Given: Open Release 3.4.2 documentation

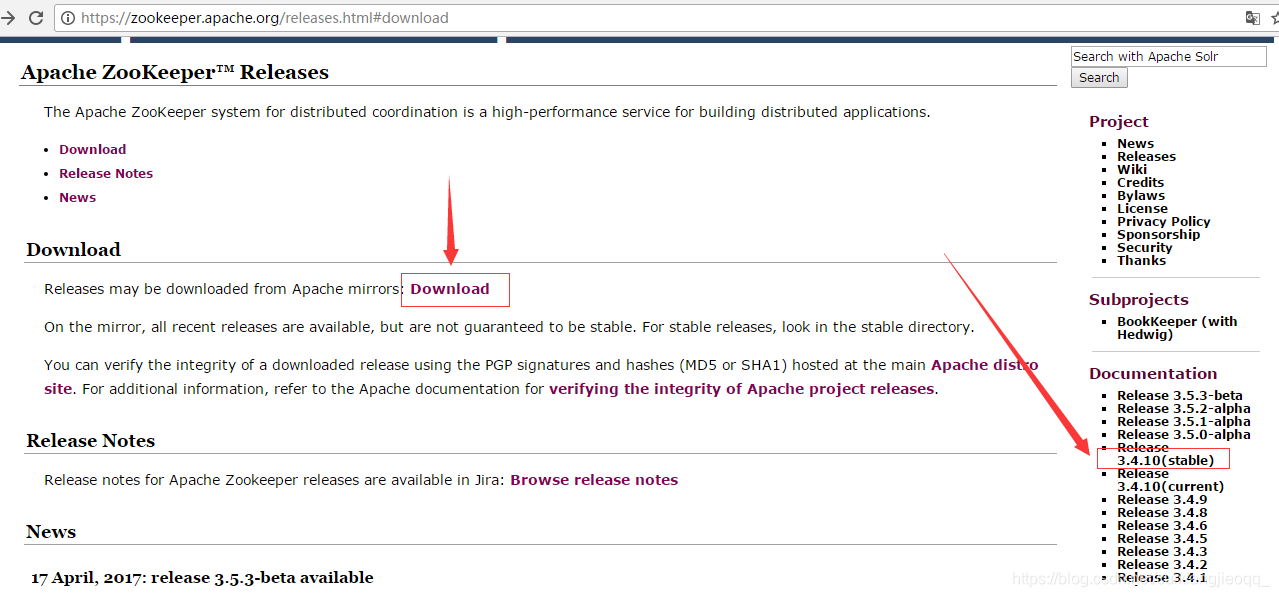Looking at the screenshot, I should [1162, 565].
